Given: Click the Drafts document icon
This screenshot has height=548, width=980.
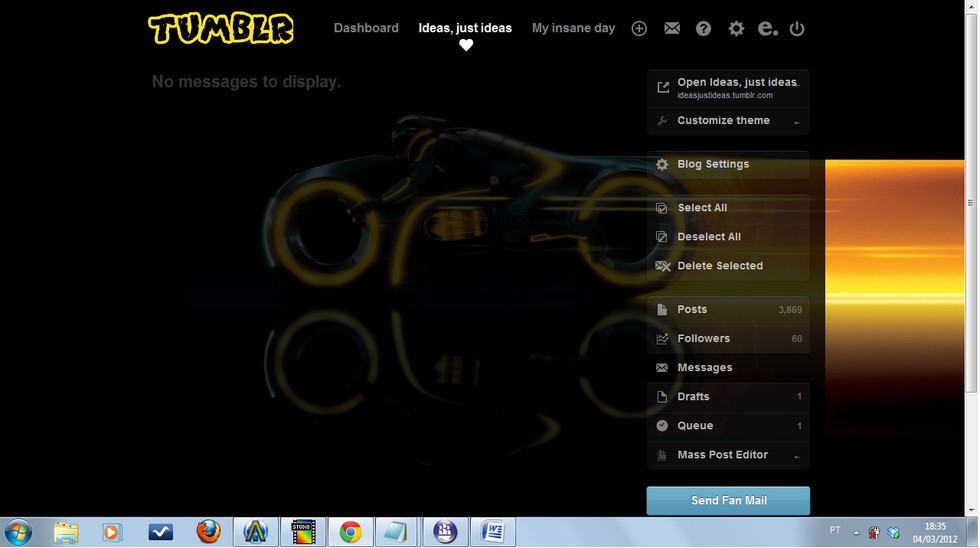Looking at the screenshot, I should (x=662, y=397).
